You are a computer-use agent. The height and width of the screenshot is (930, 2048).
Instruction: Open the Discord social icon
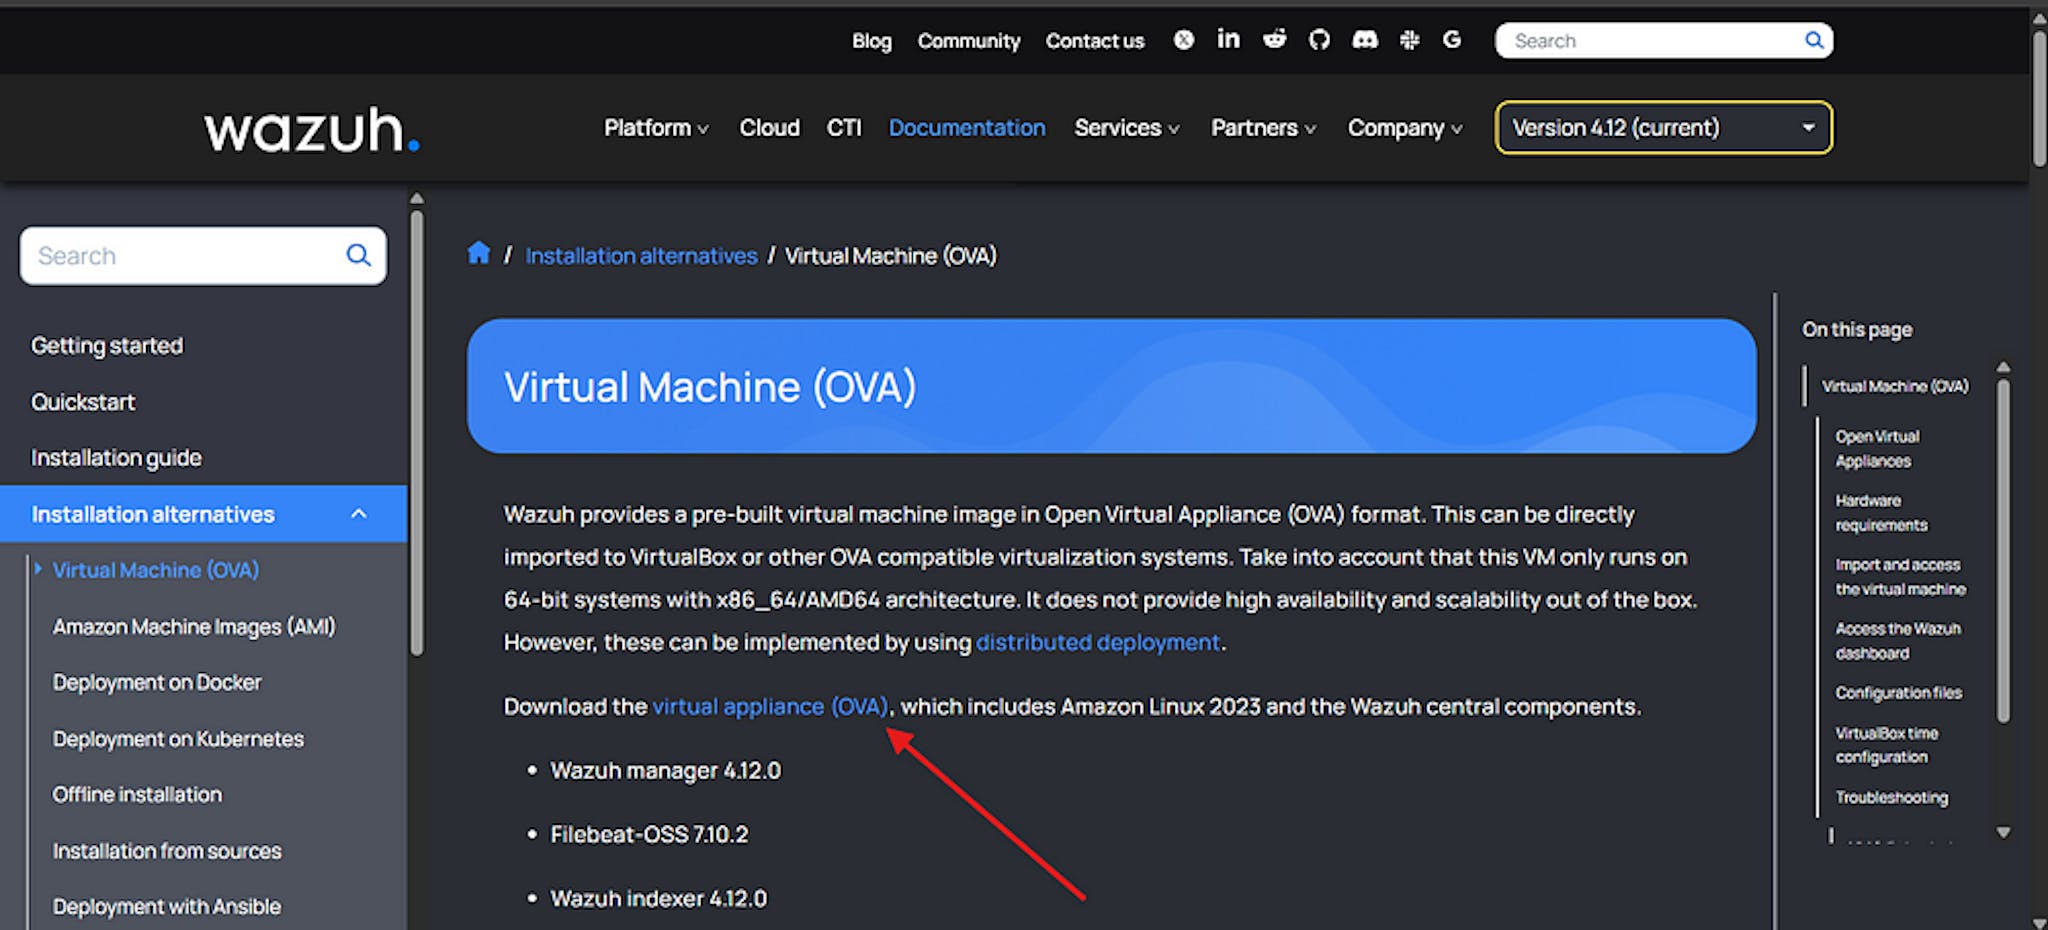pos(1365,40)
